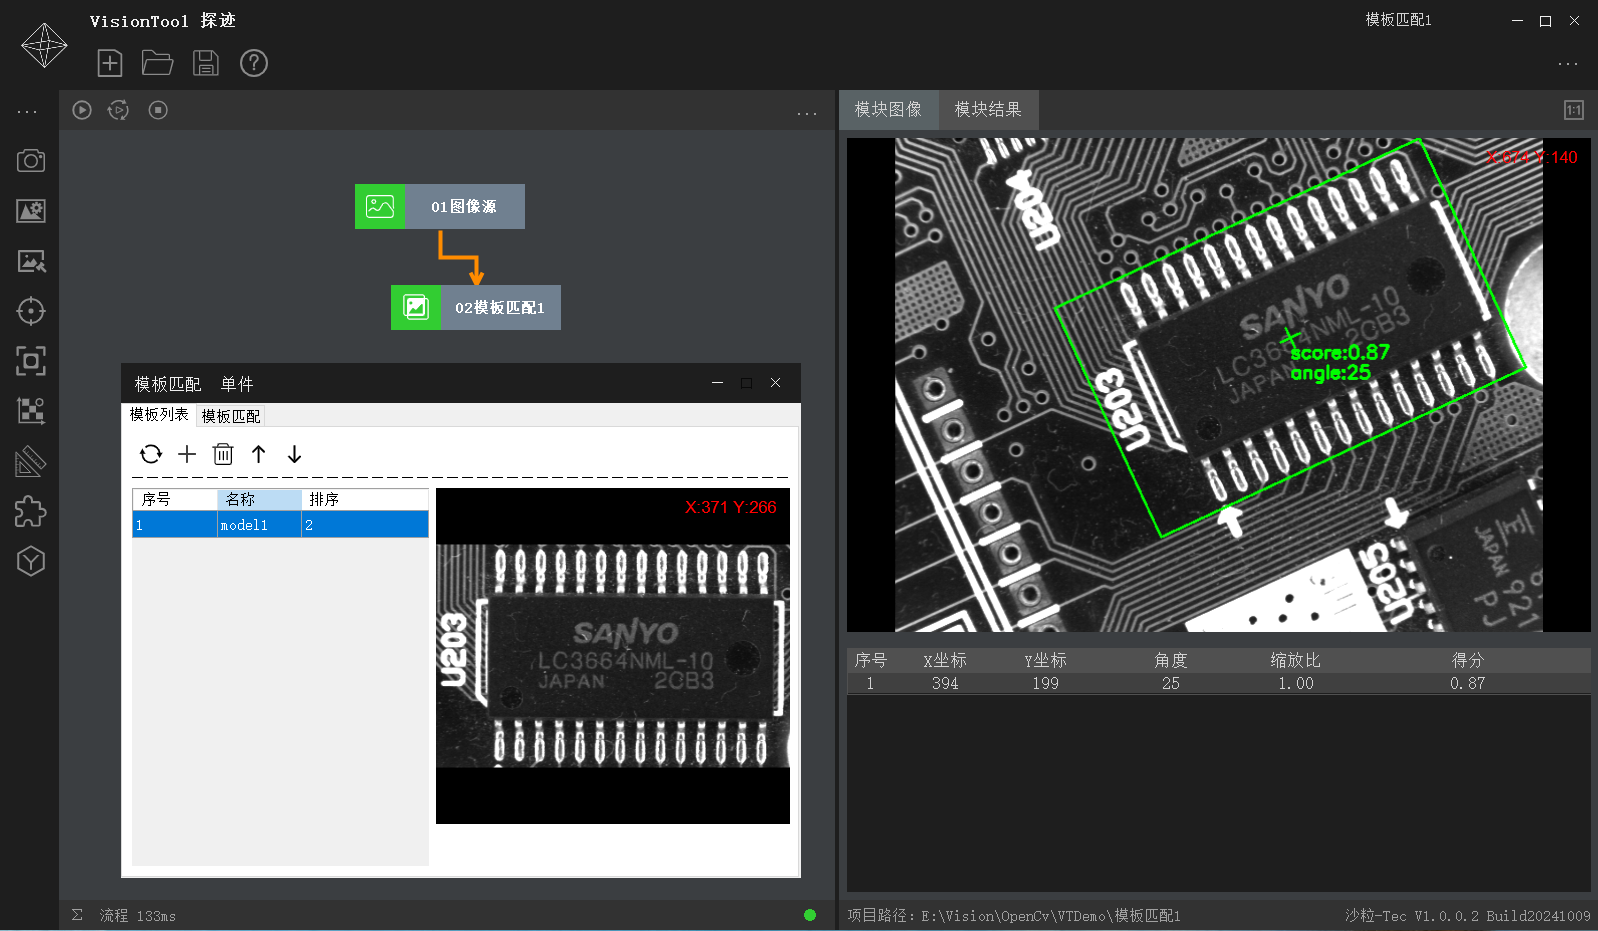Open the title bar ellipsis menu
Viewport: 1598px width, 931px height.
tap(1568, 64)
